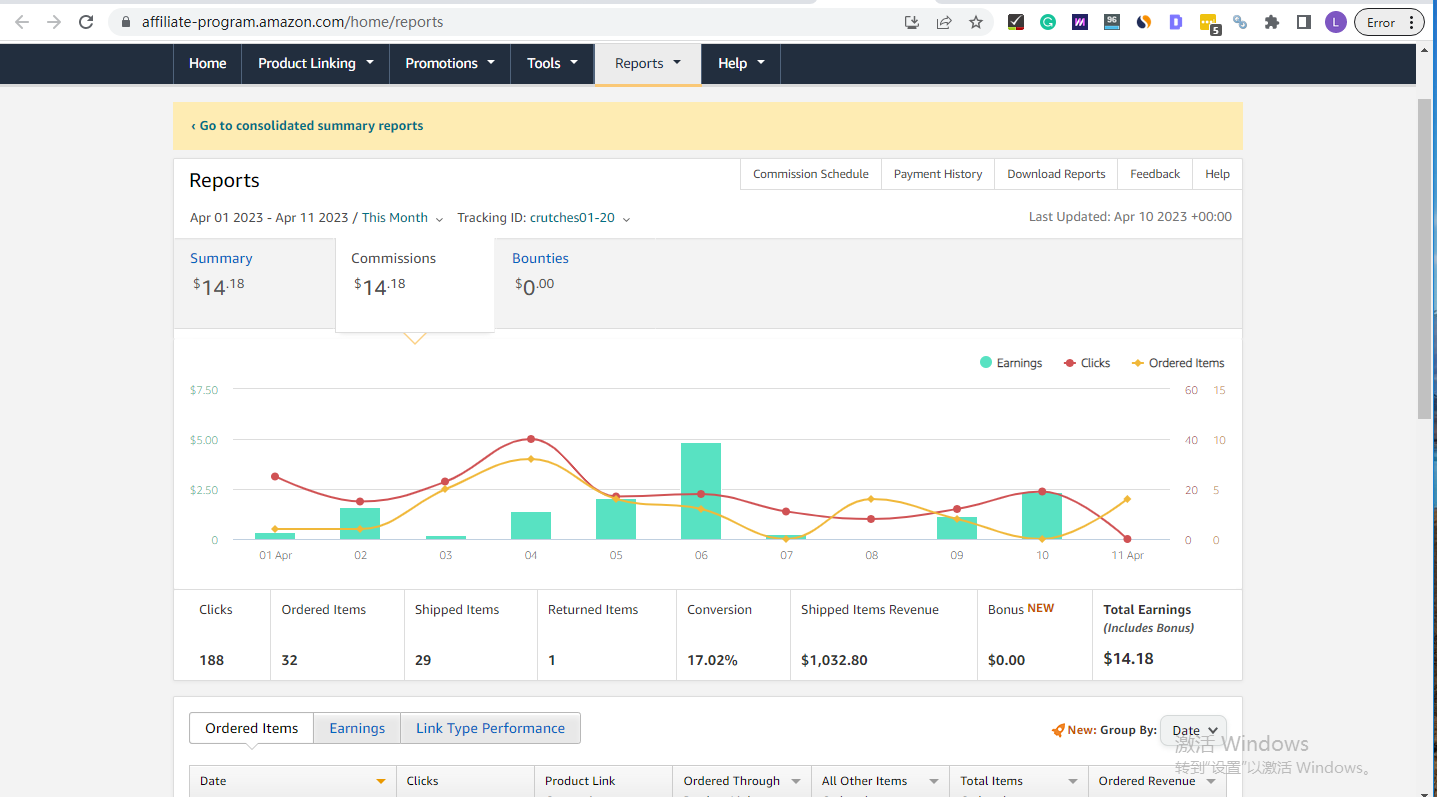Click the orange megaphone New icon
This screenshot has height=797, width=1437.
click(x=1058, y=730)
